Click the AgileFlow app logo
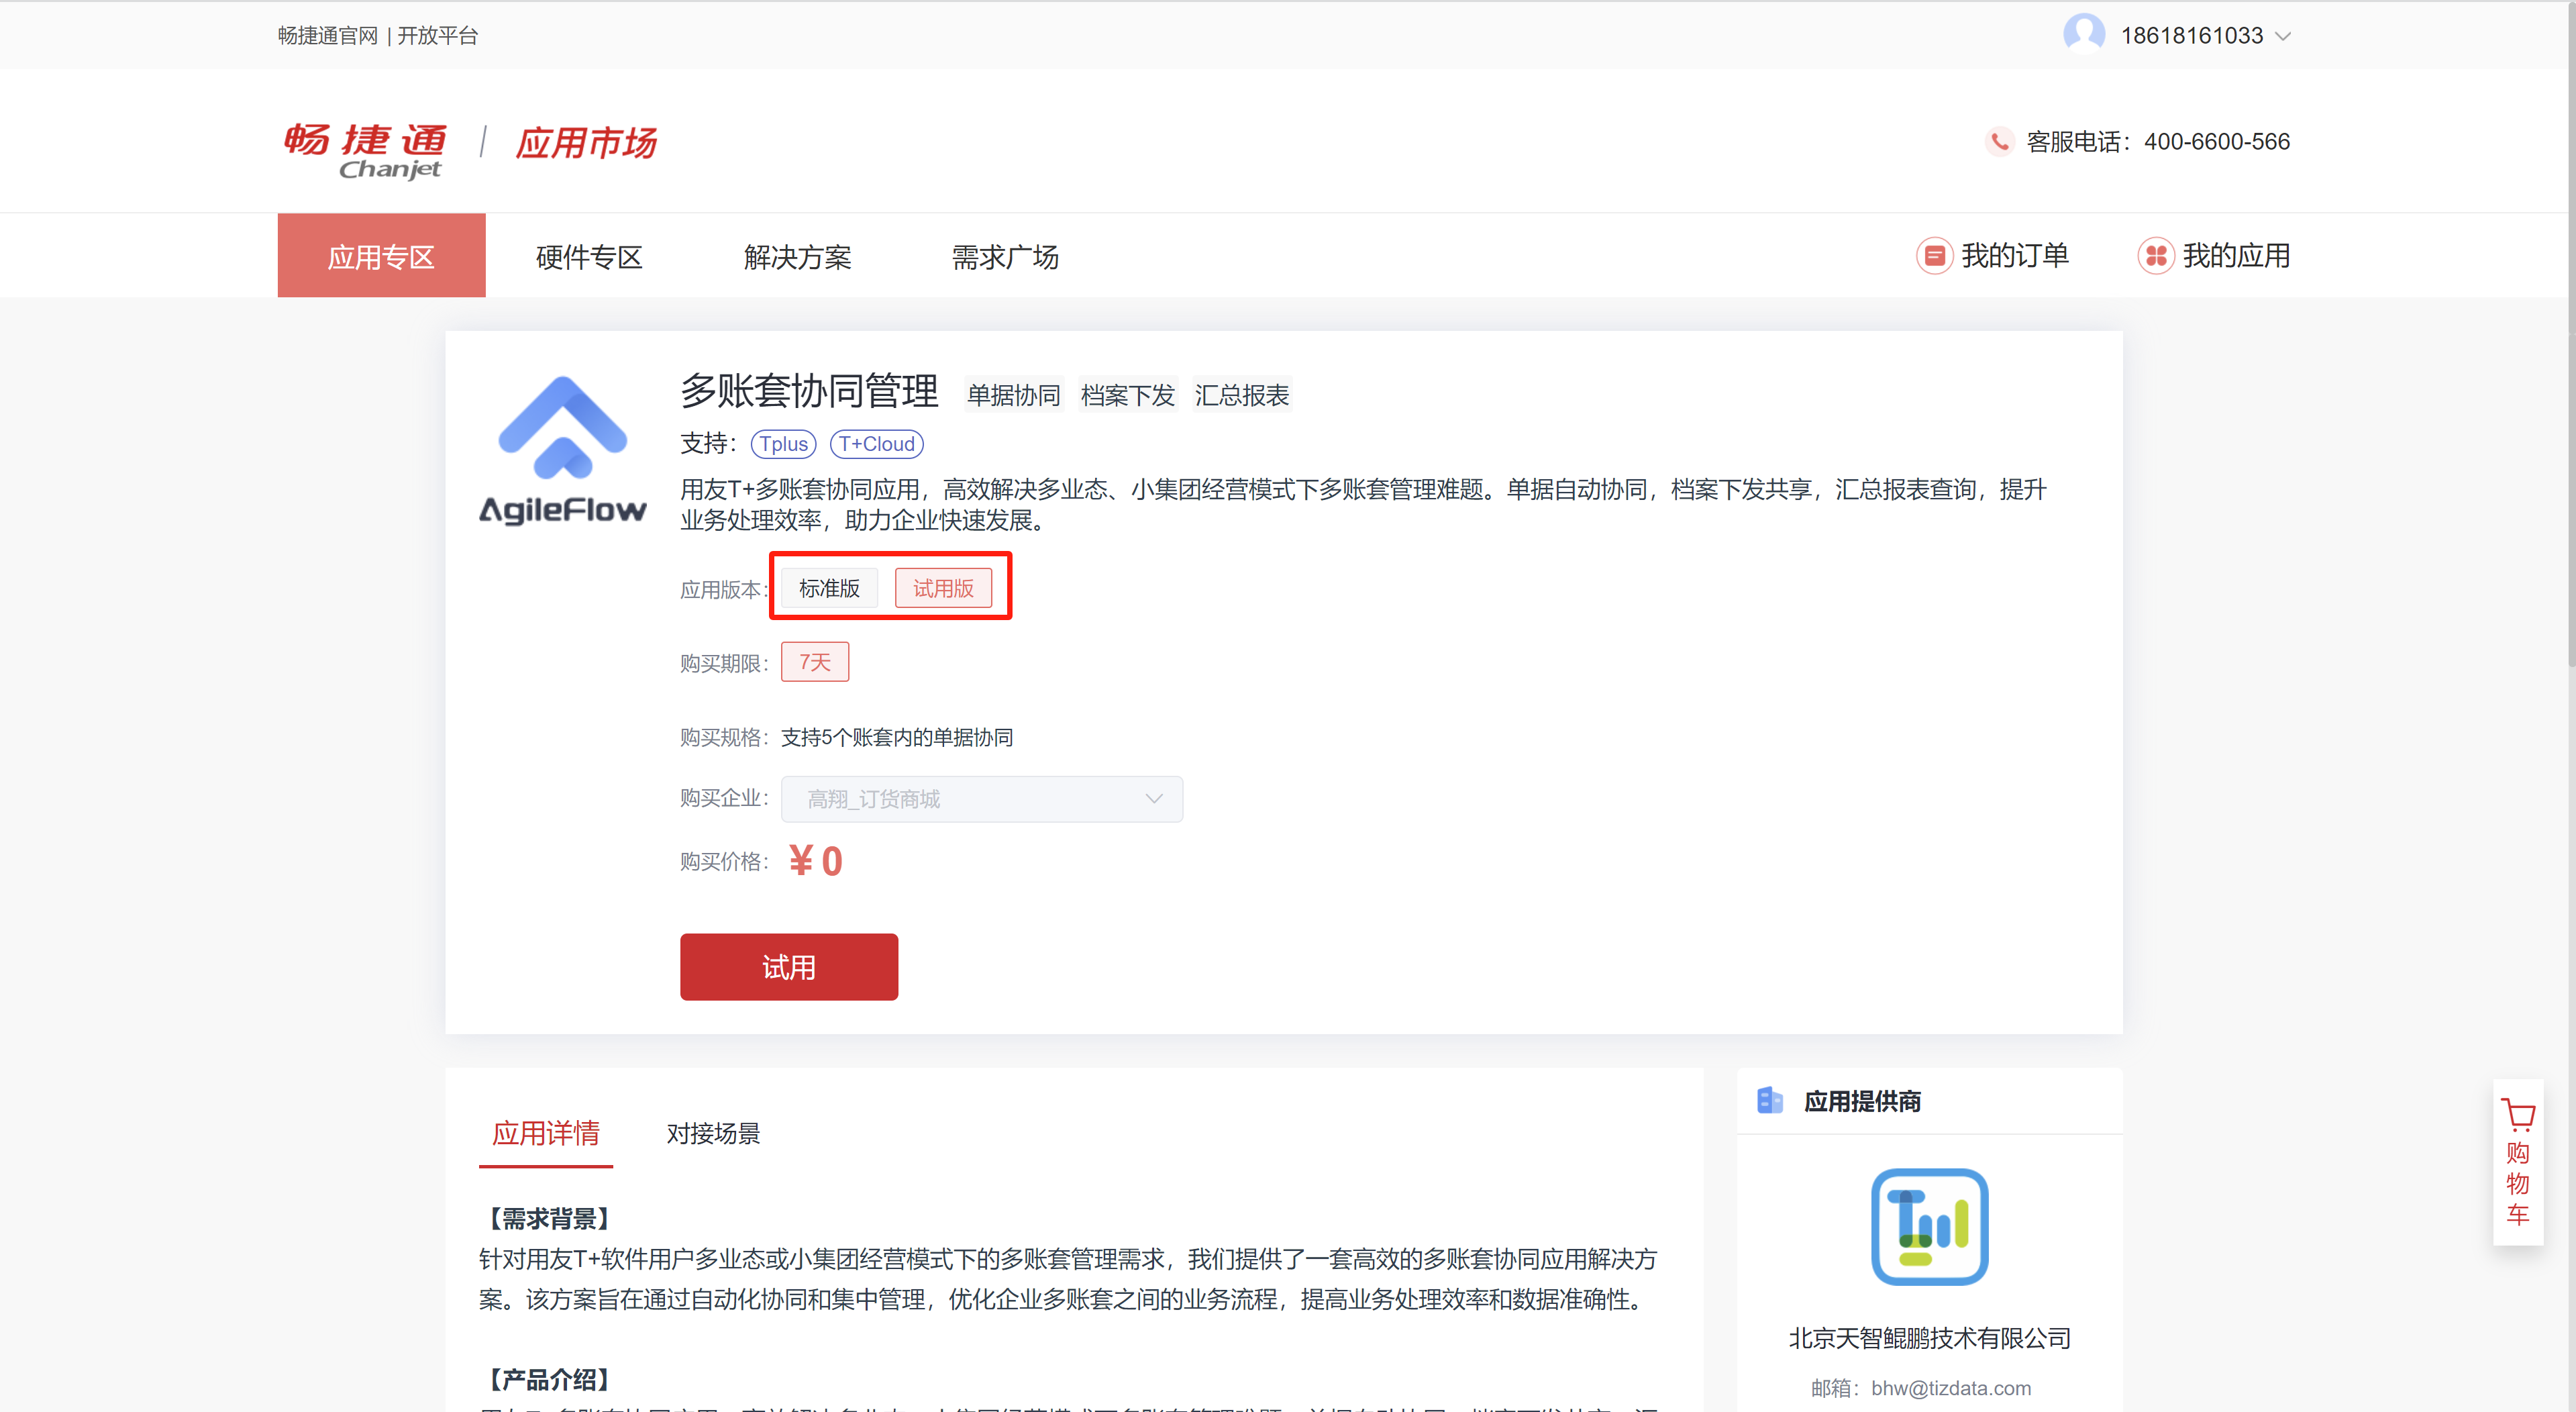Image resolution: width=2576 pixels, height=1412 pixels. click(563, 450)
